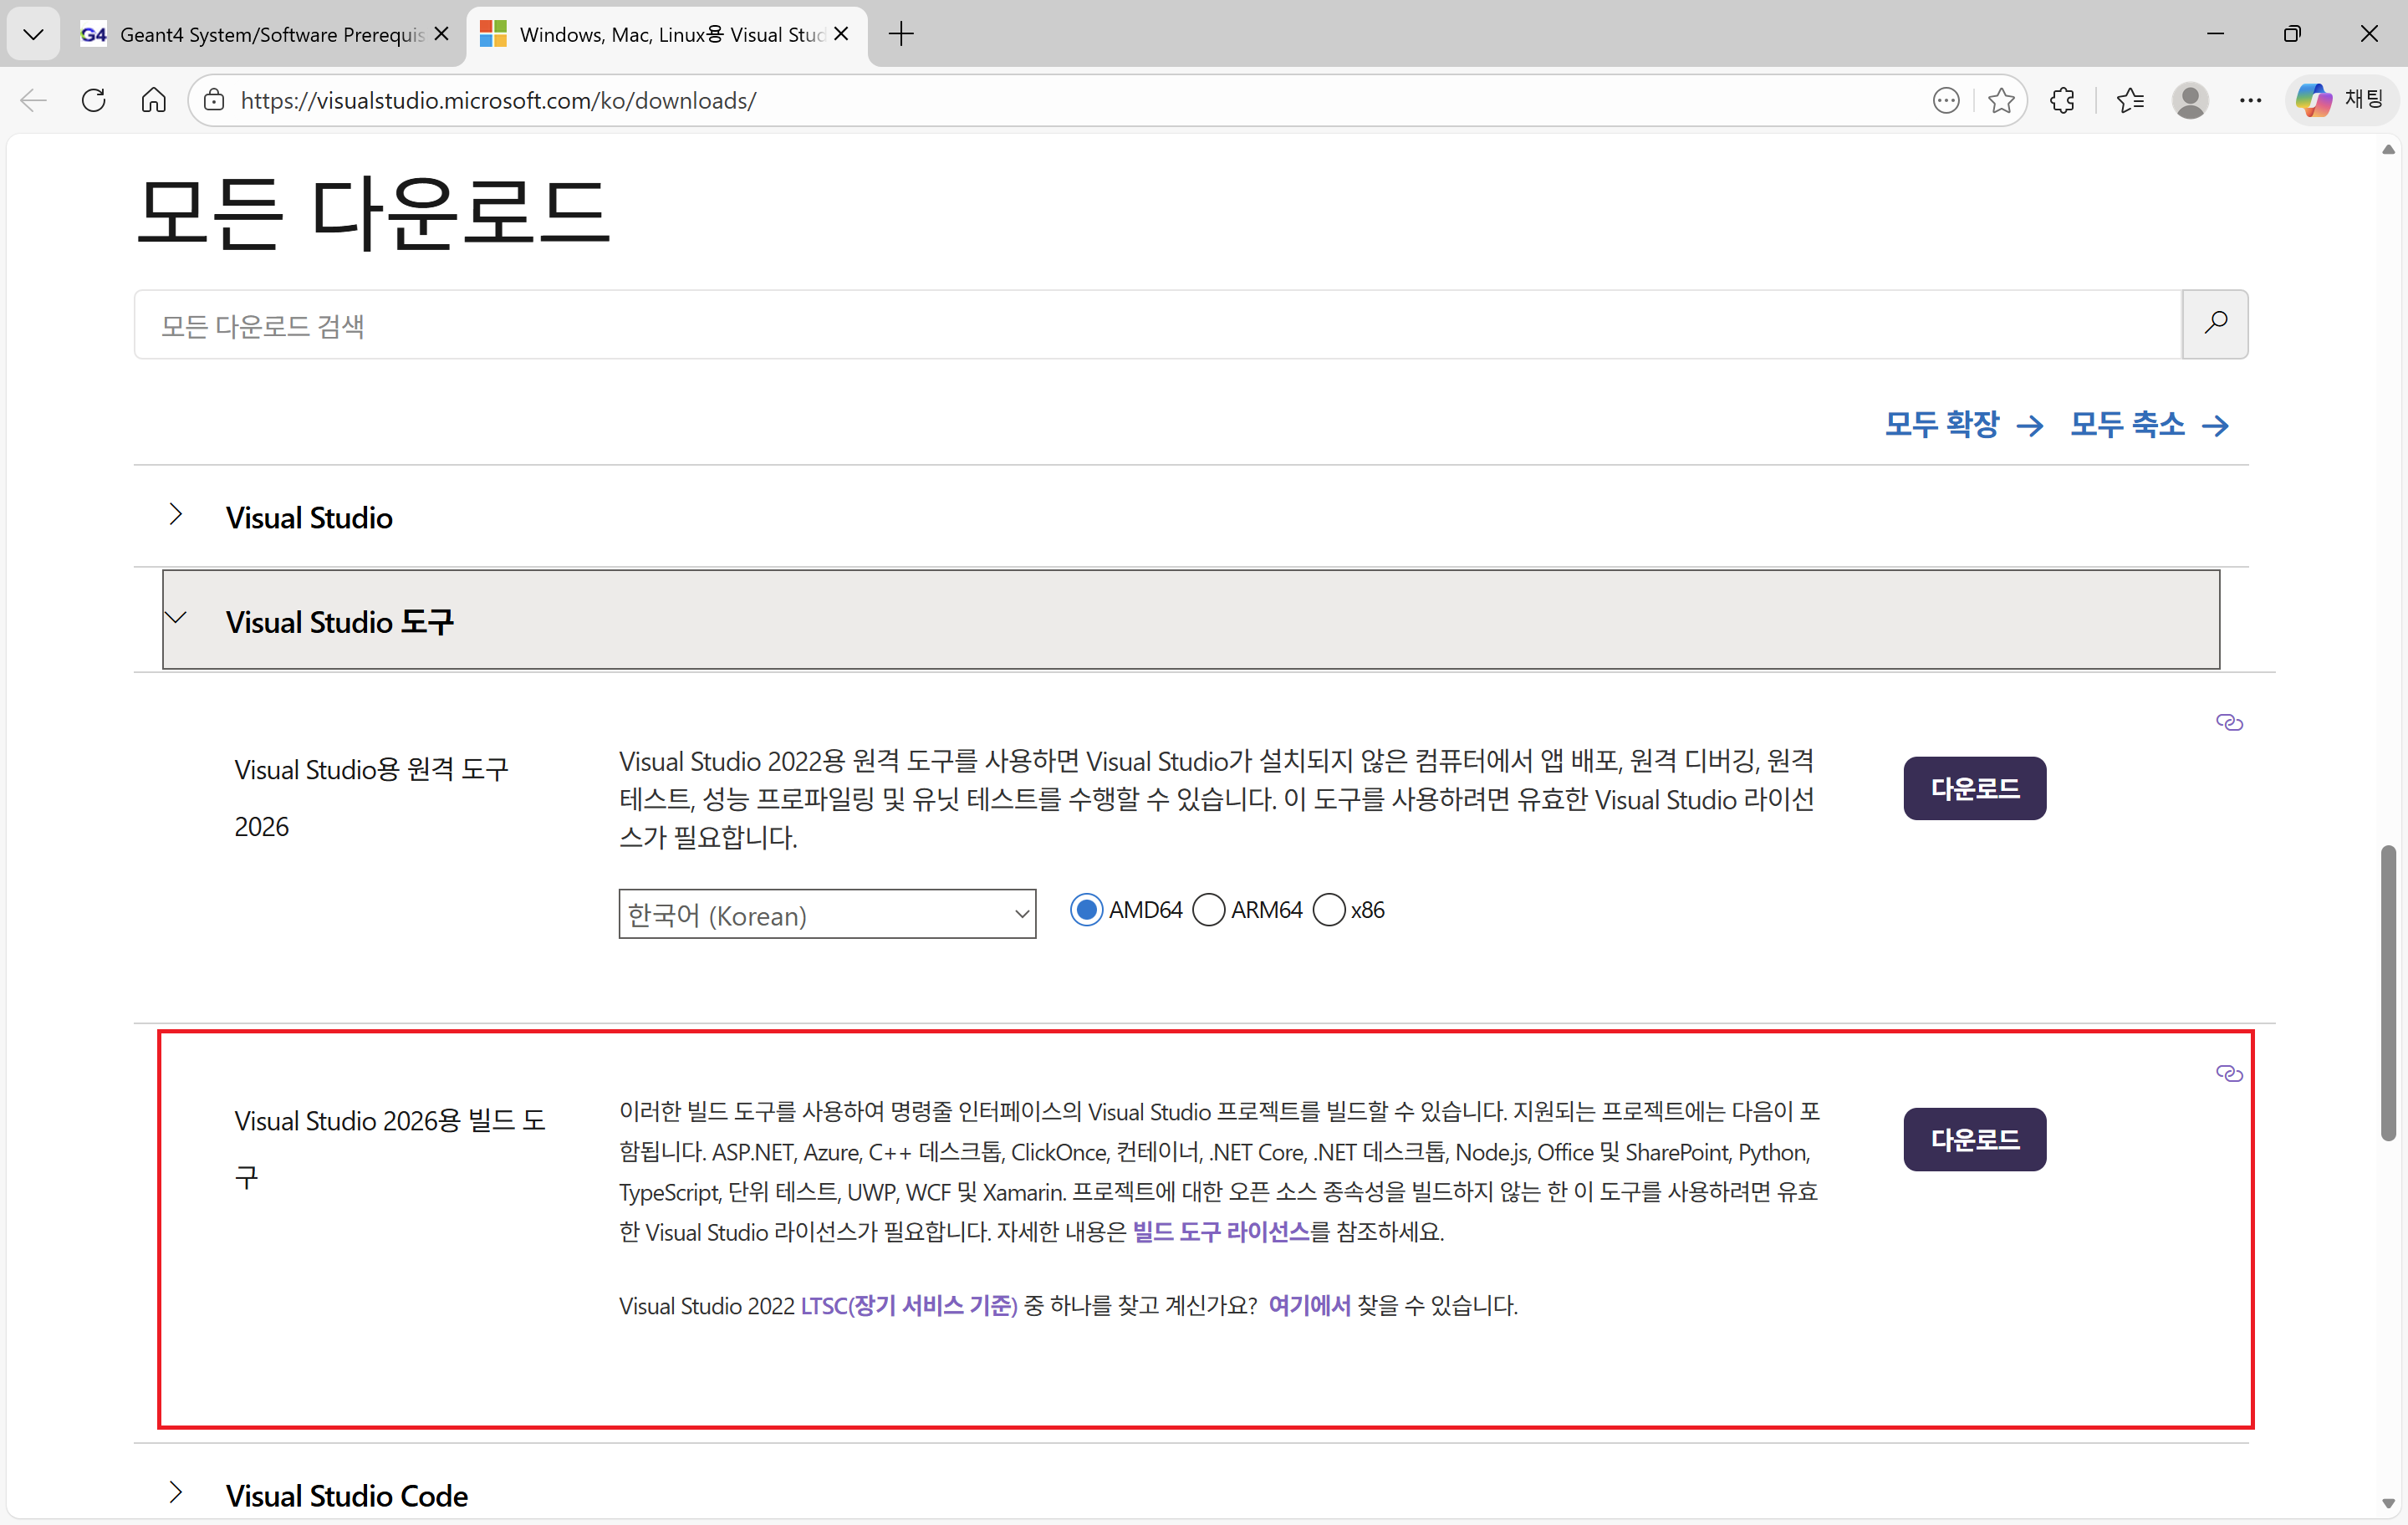
Task: Select the AMD64 radio button
Action: pyautogui.click(x=1086, y=910)
